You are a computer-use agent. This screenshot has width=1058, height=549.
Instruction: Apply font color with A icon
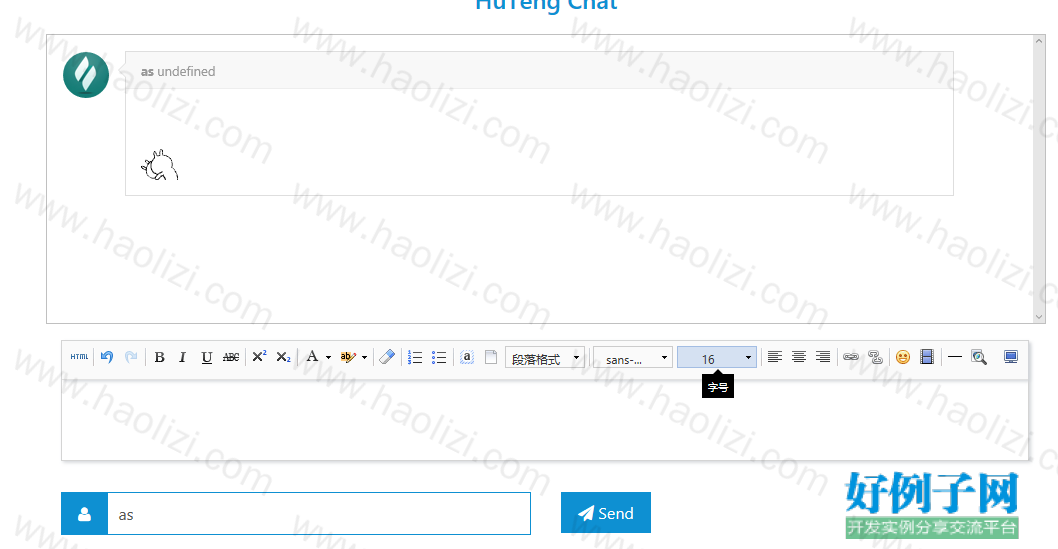tap(312, 357)
